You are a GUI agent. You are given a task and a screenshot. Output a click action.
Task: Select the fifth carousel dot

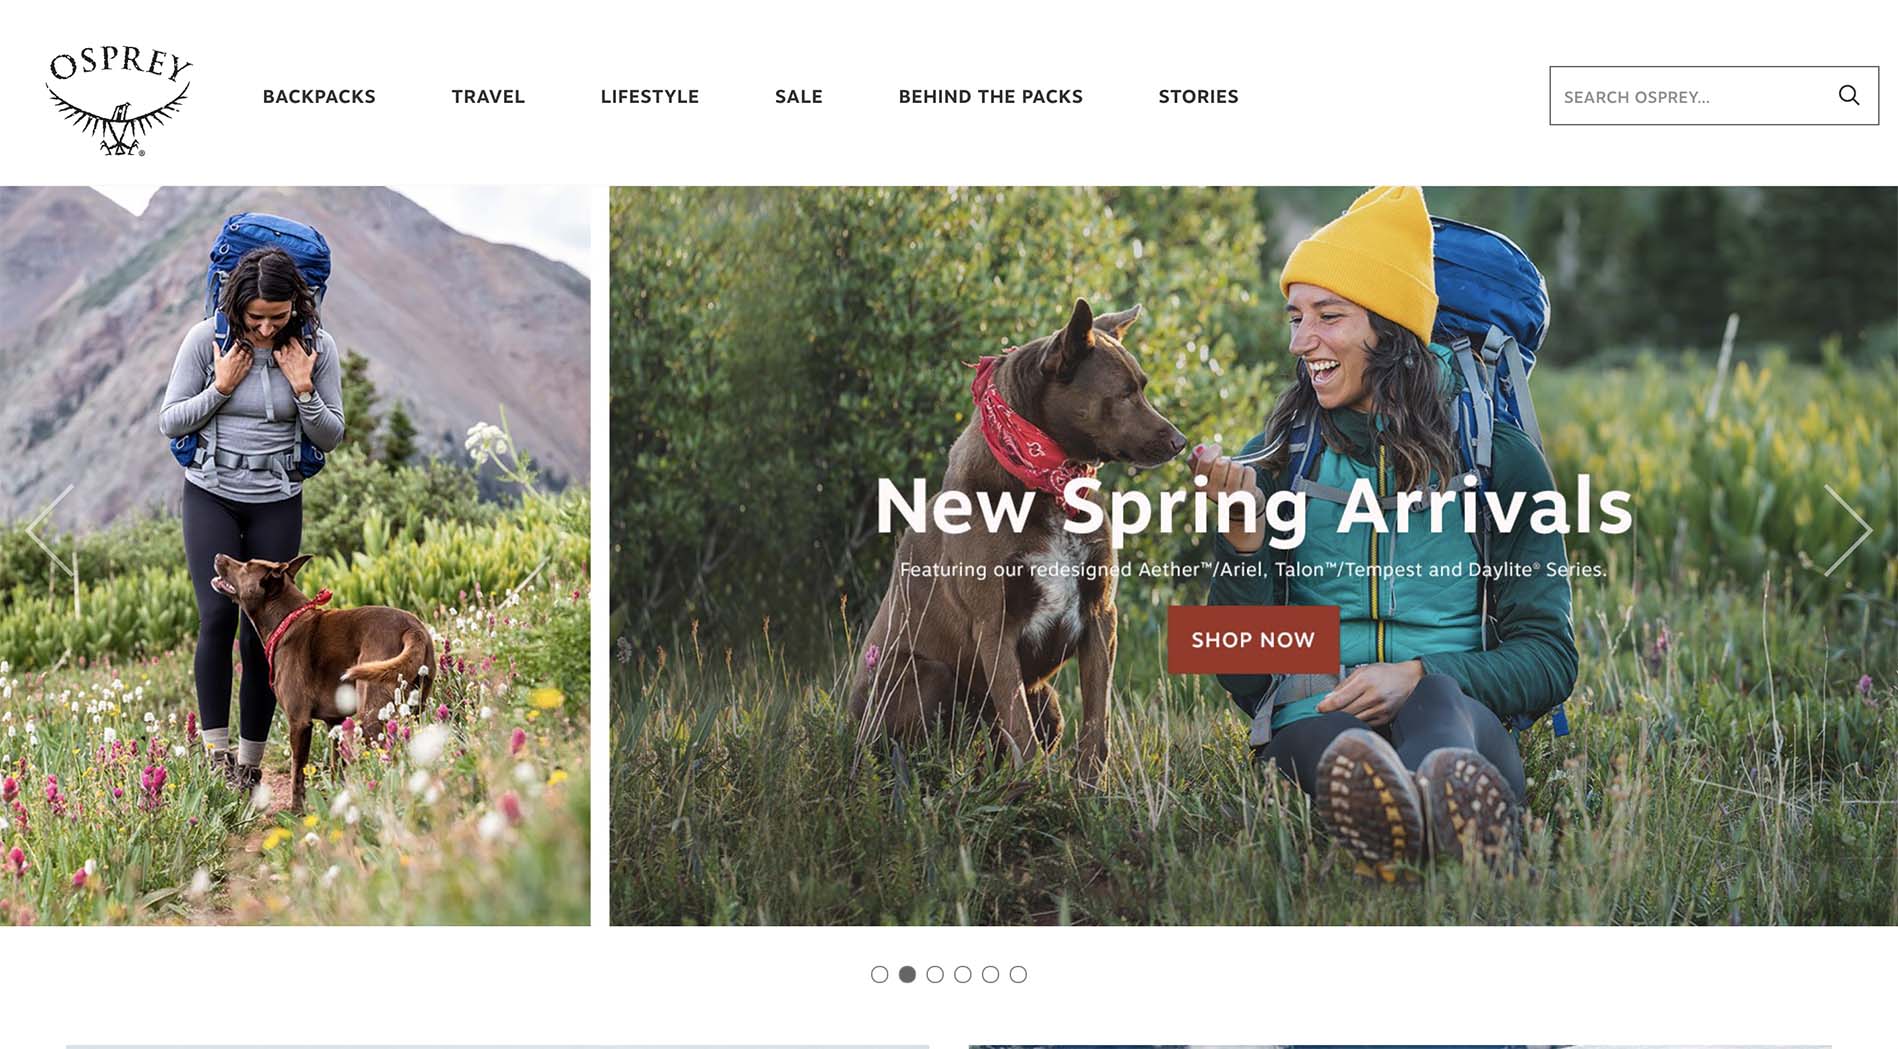point(990,974)
